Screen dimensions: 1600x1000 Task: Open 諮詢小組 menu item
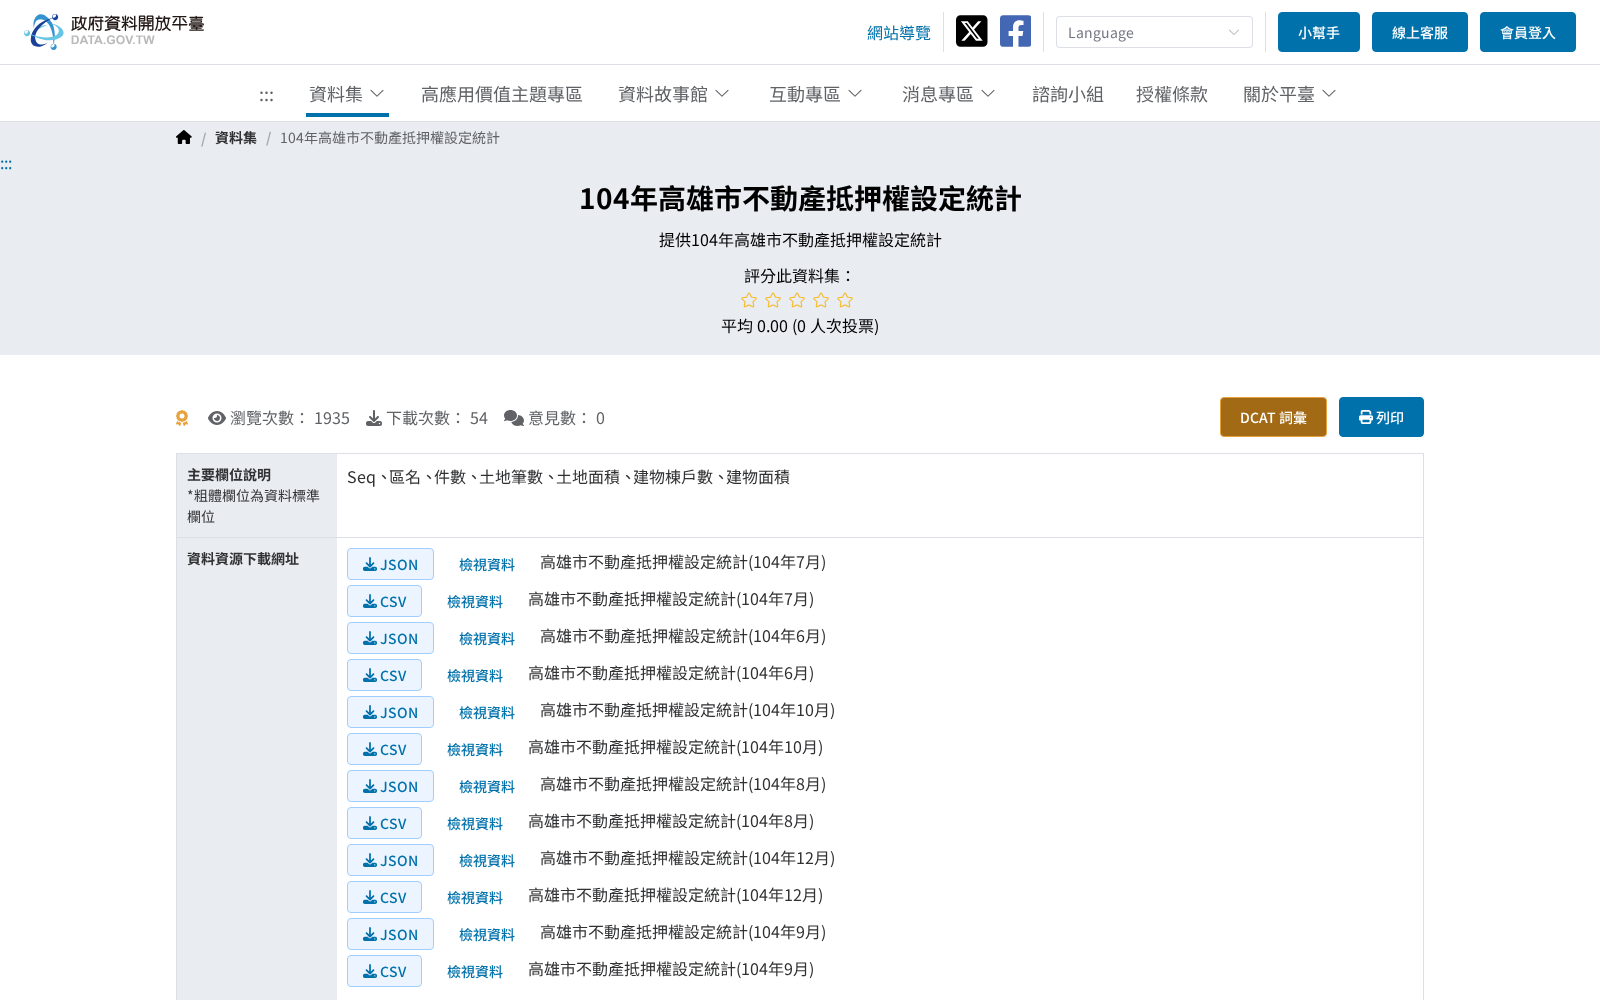(x=1068, y=94)
